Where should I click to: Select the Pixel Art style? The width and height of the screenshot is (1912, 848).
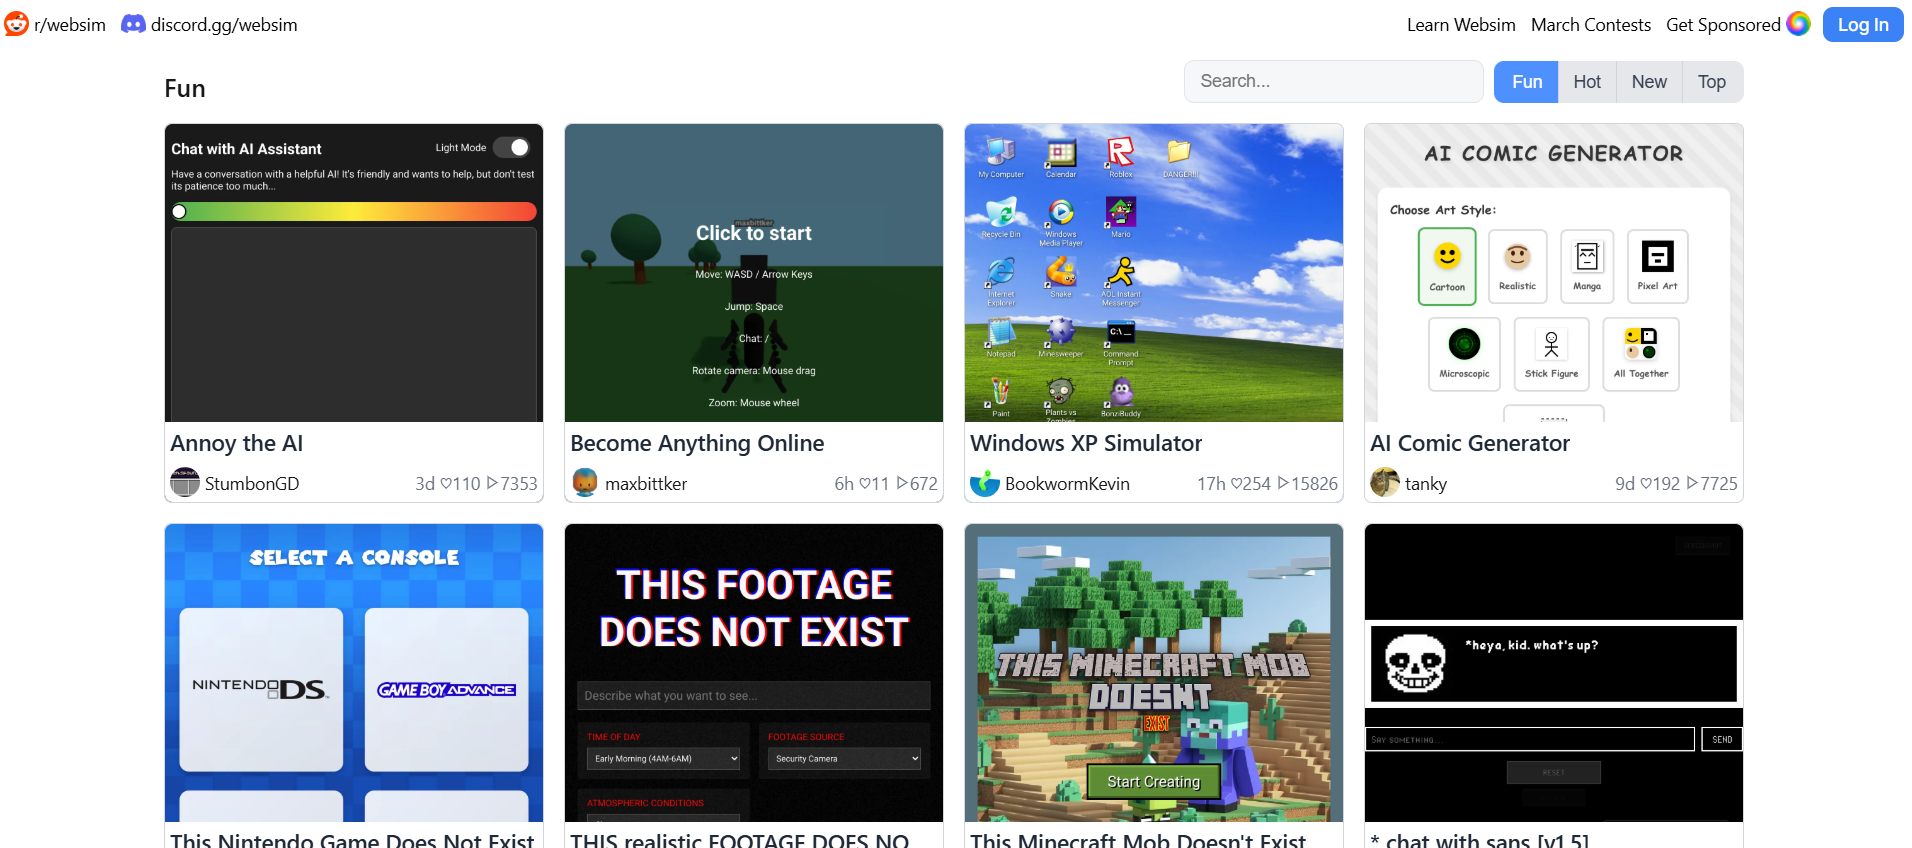(x=1657, y=266)
